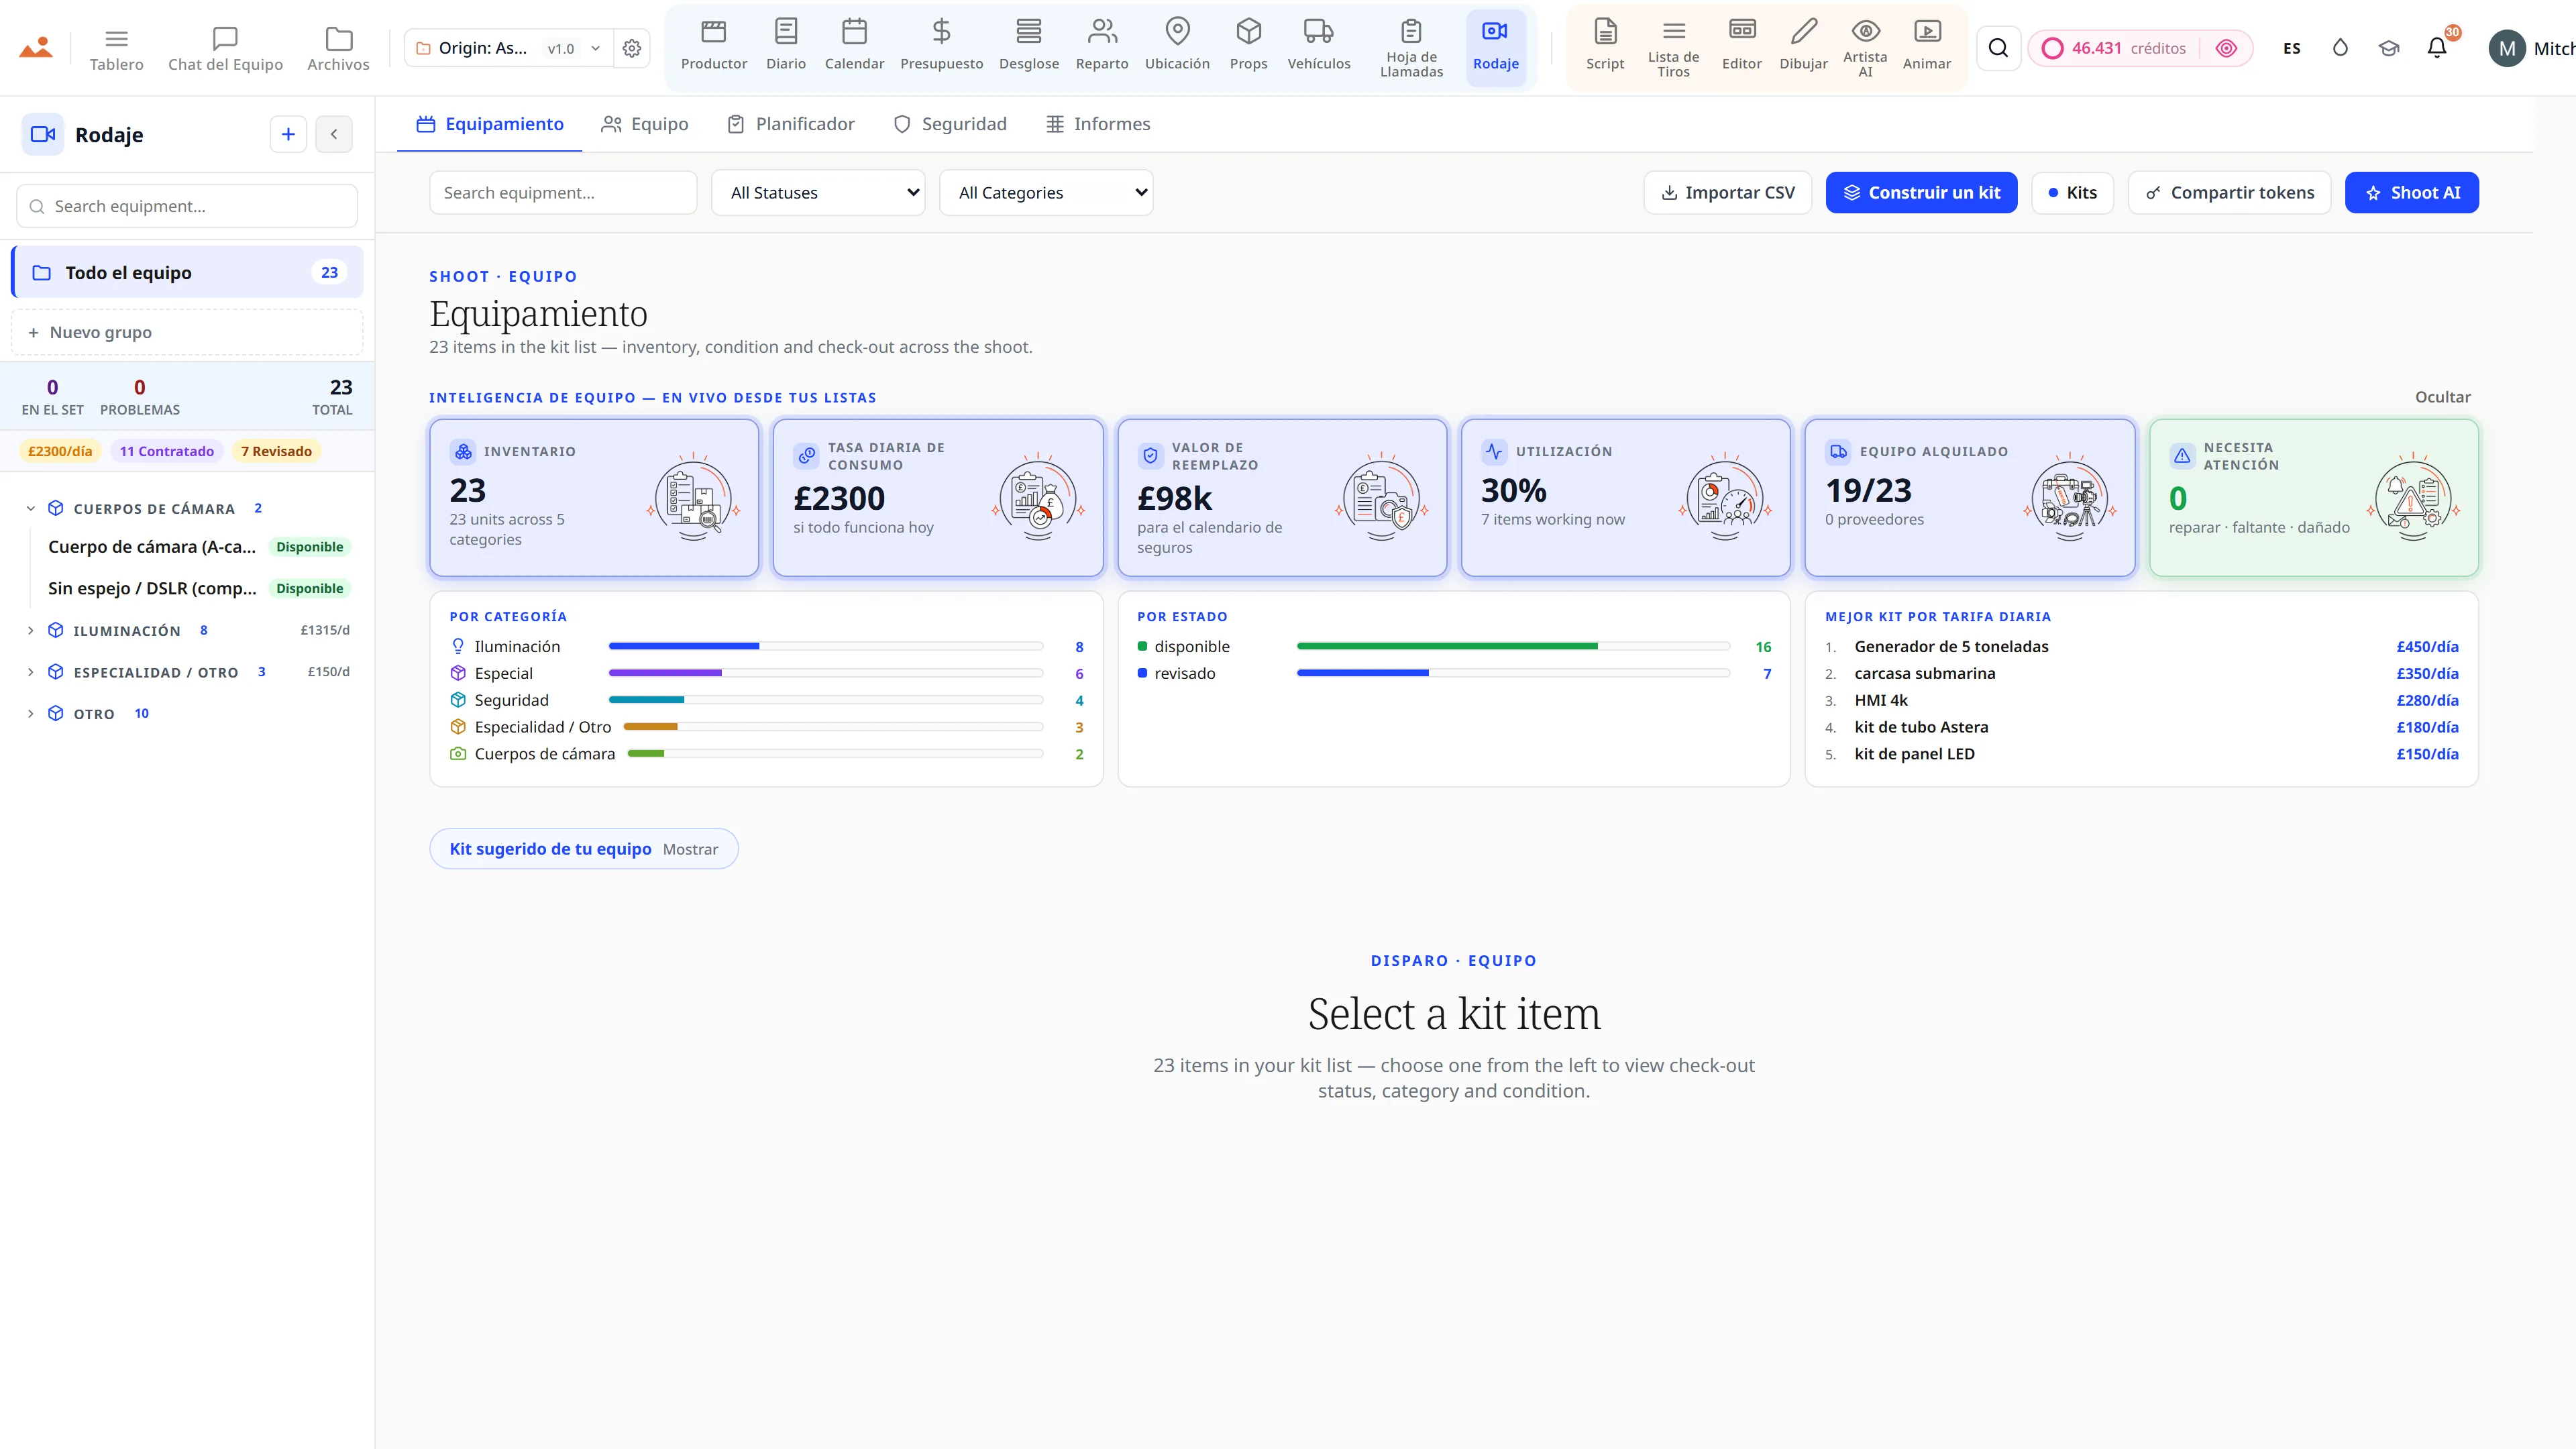The width and height of the screenshot is (2576, 1449).
Task: Open the All Statuses dropdown
Action: pos(818,193)
